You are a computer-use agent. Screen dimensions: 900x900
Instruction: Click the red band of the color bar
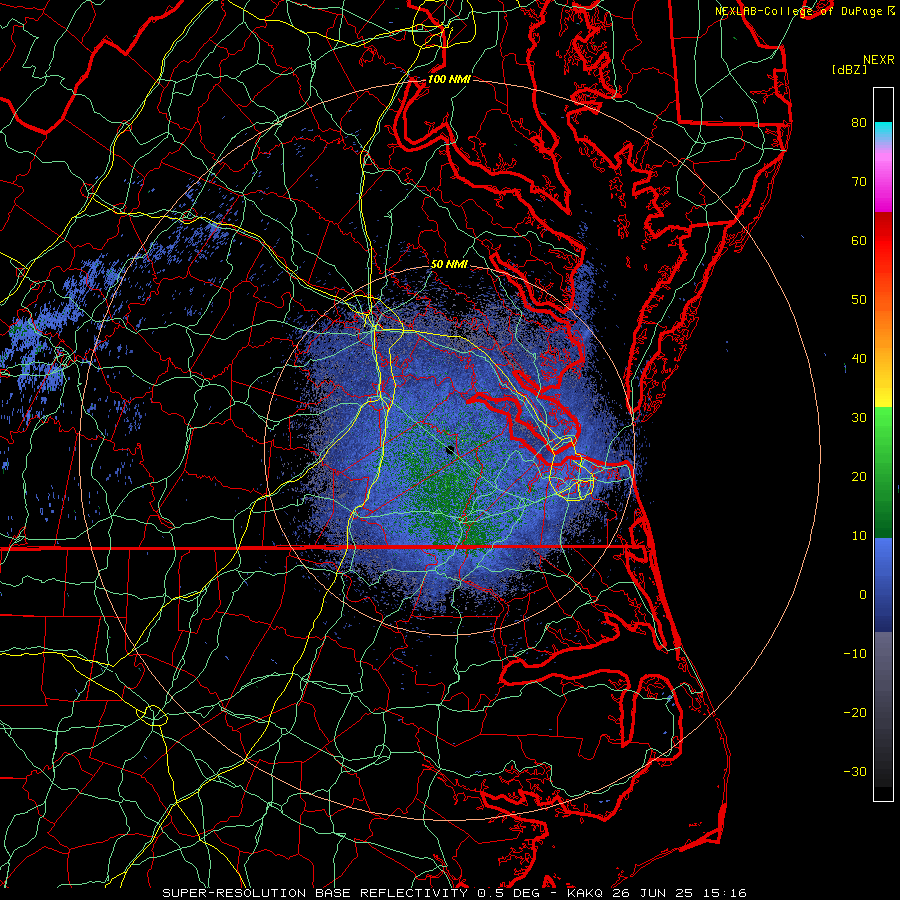(x=883, y=241)
